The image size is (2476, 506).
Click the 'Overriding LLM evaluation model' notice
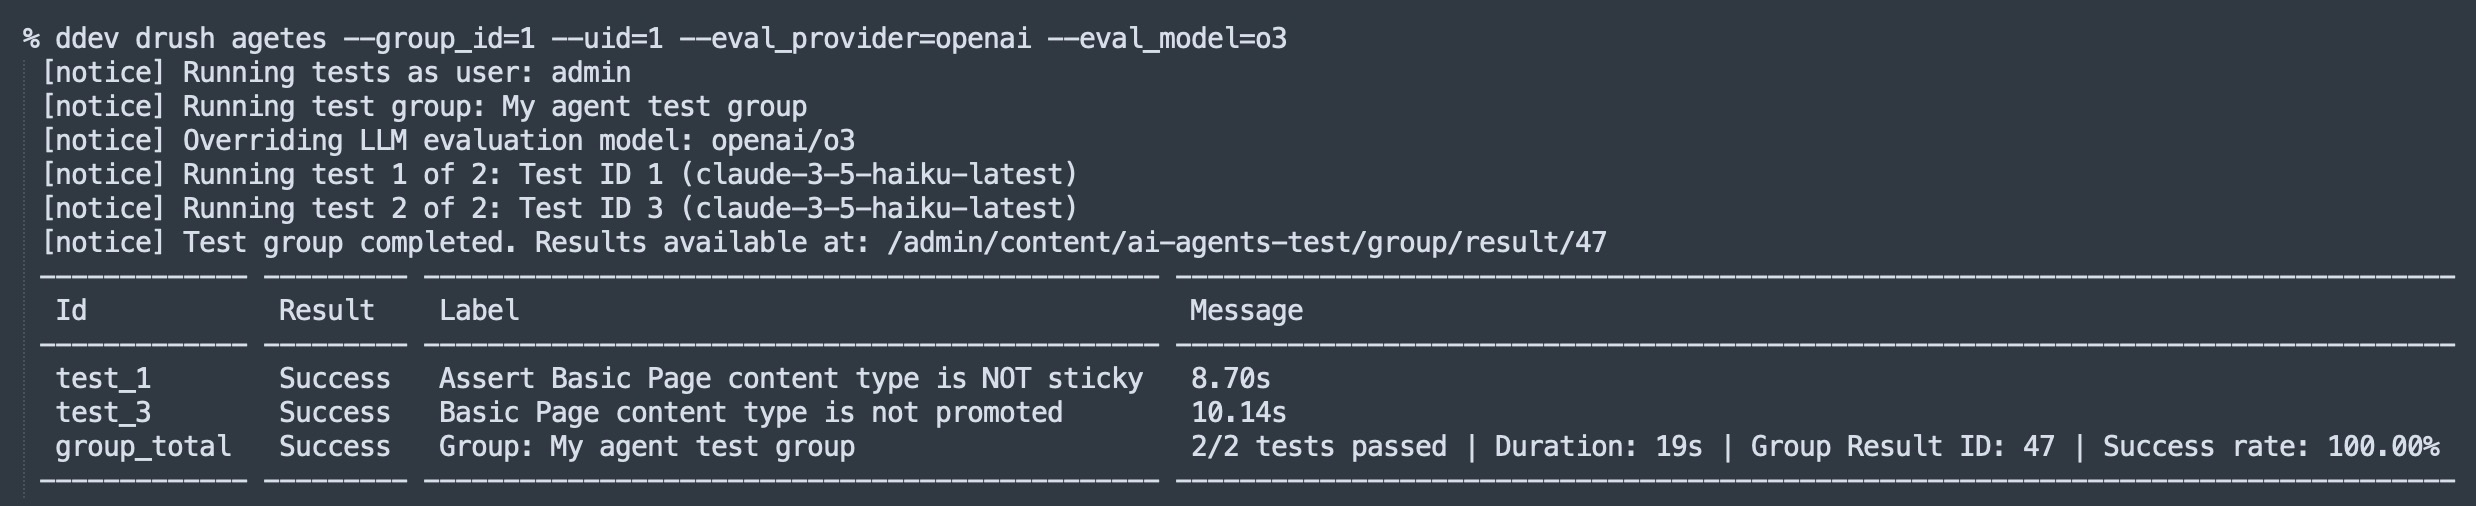pos(448,141)
